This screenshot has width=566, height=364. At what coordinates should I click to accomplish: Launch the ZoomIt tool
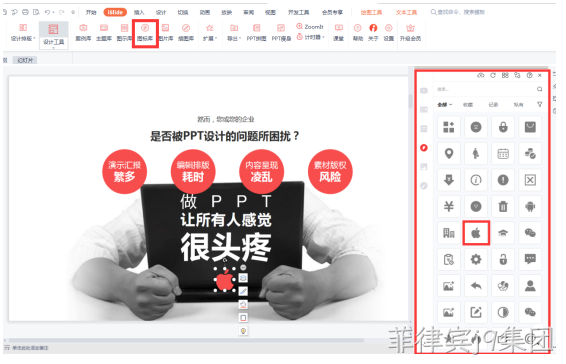tap(310, 27)
